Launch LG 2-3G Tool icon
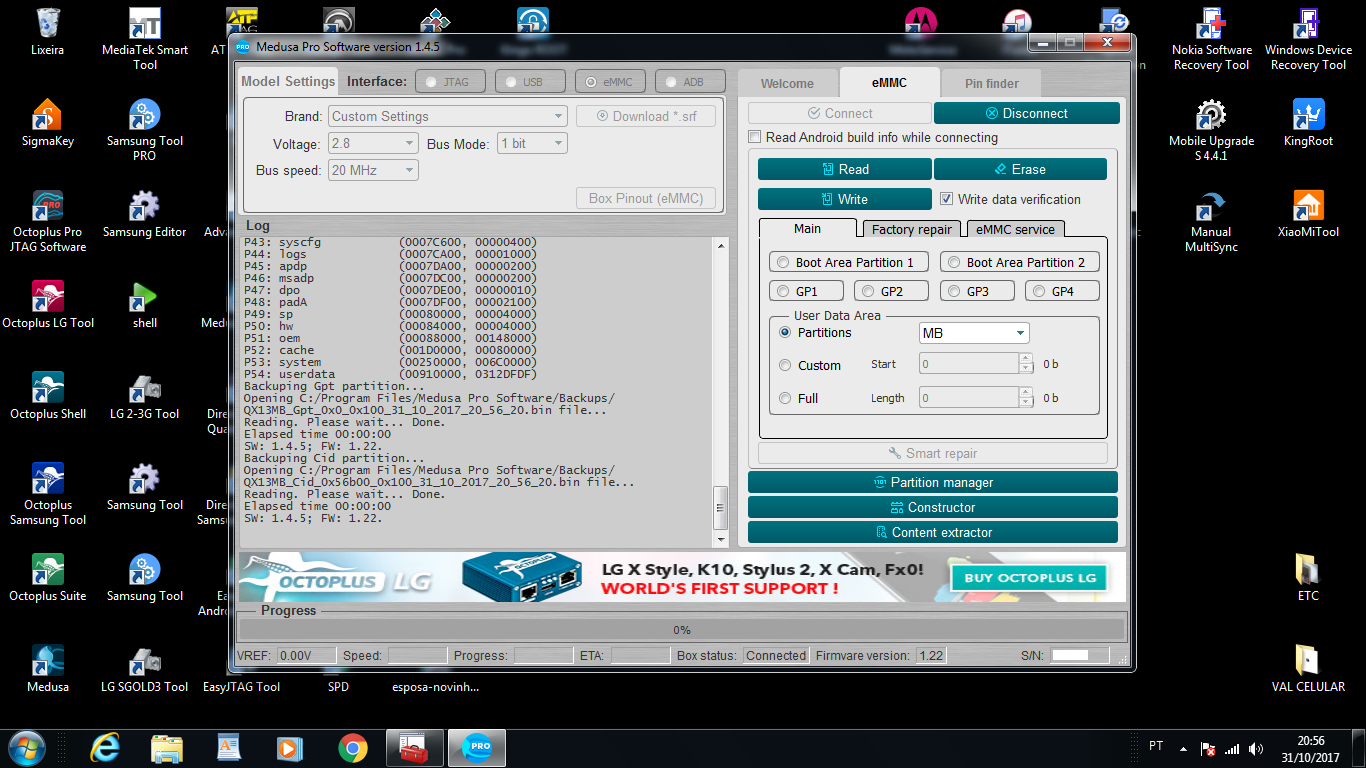Image resolution: width=1366 pixels, height=768 pixels. 145,395
